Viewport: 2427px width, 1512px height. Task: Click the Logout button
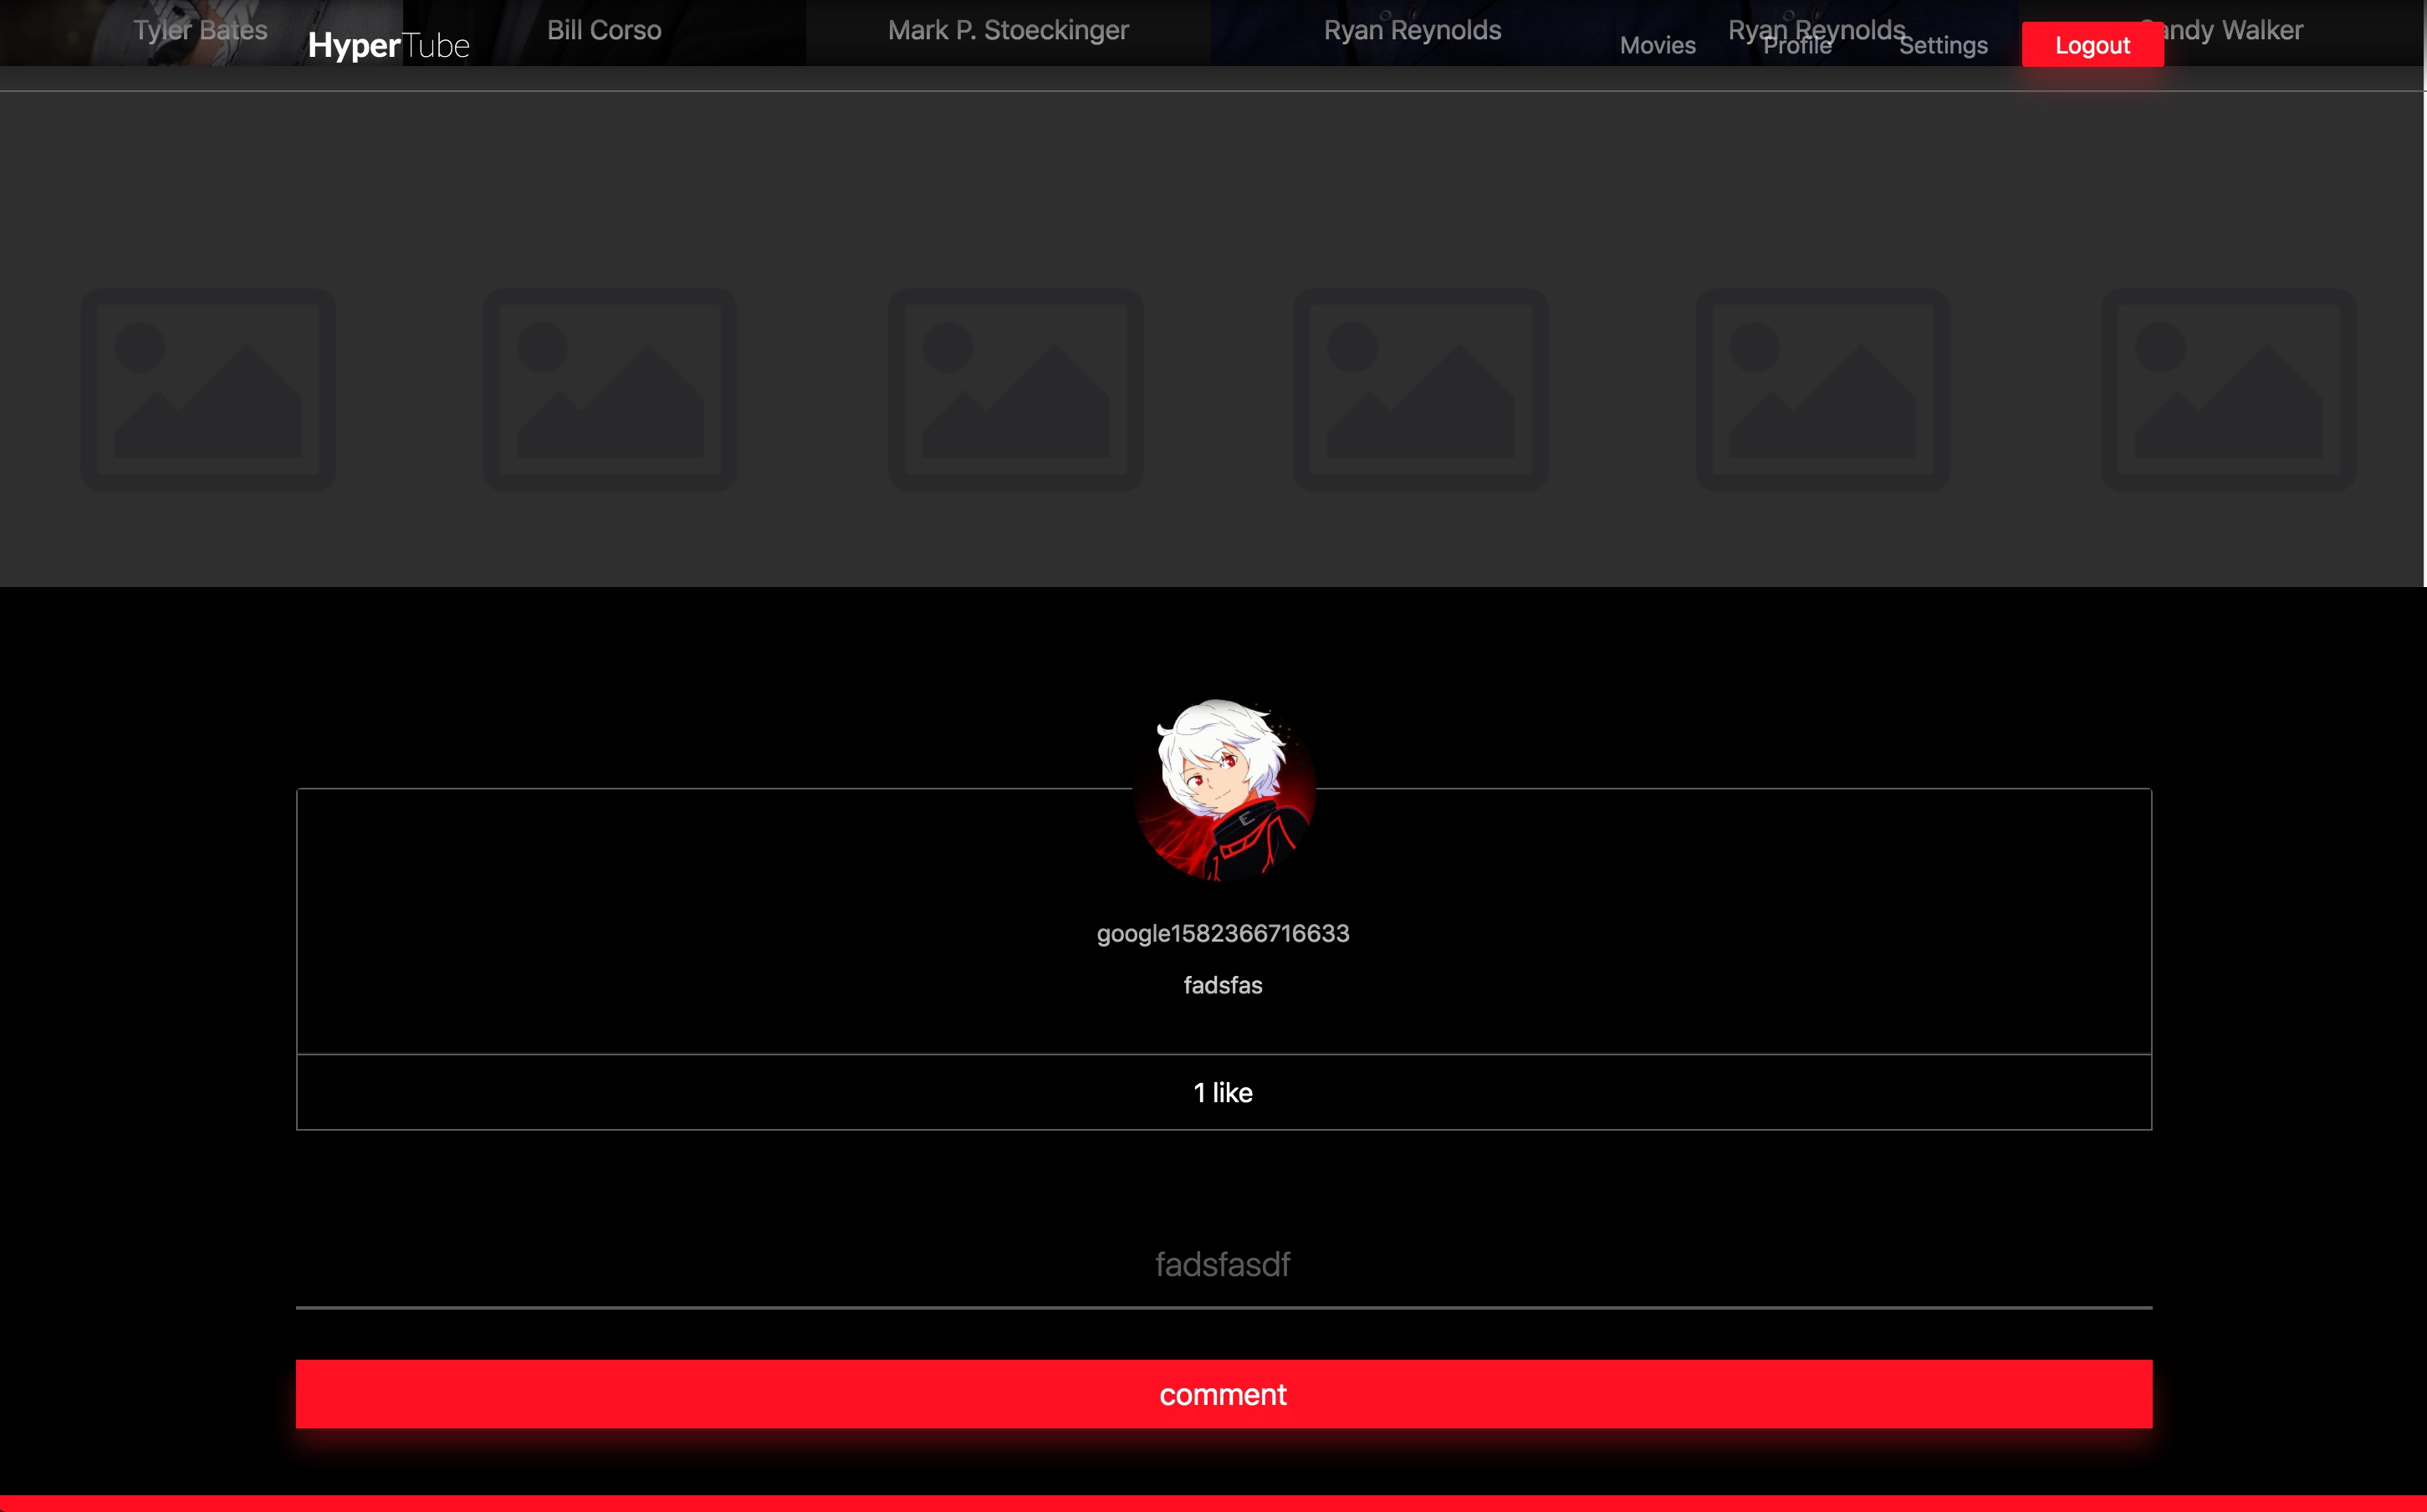tap(2092, 45)
